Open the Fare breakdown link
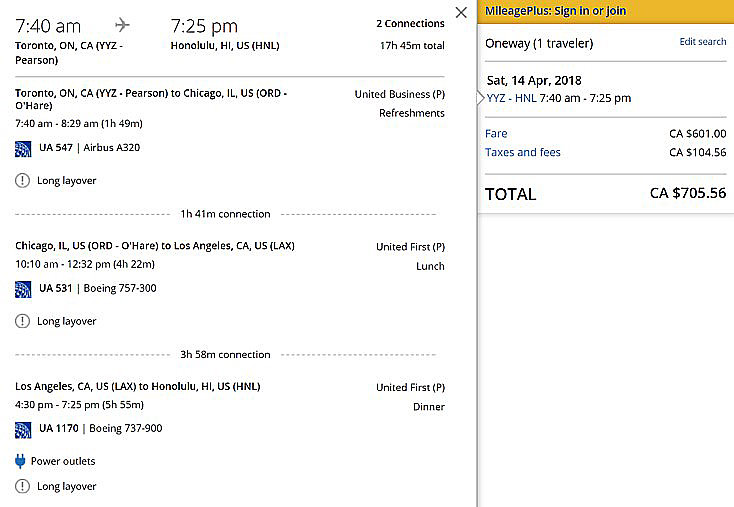This screenshot has width=734, height=507. [496, 134]
